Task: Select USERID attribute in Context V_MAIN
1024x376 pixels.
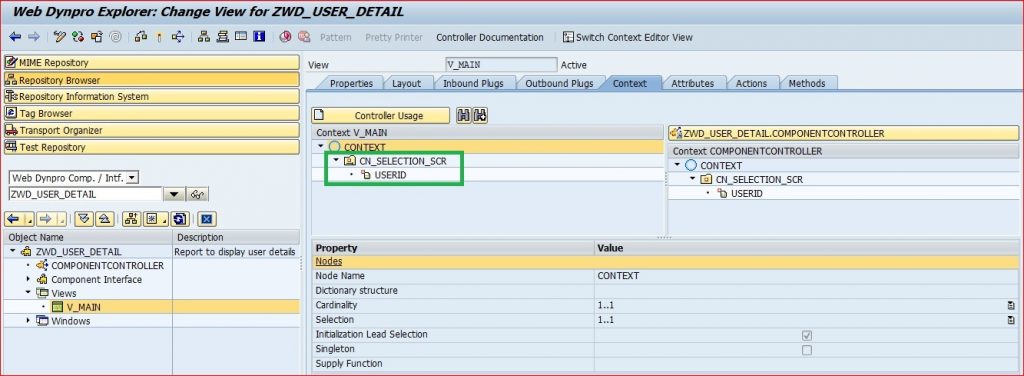Action: pyautogui.click(x=391, y=175)
